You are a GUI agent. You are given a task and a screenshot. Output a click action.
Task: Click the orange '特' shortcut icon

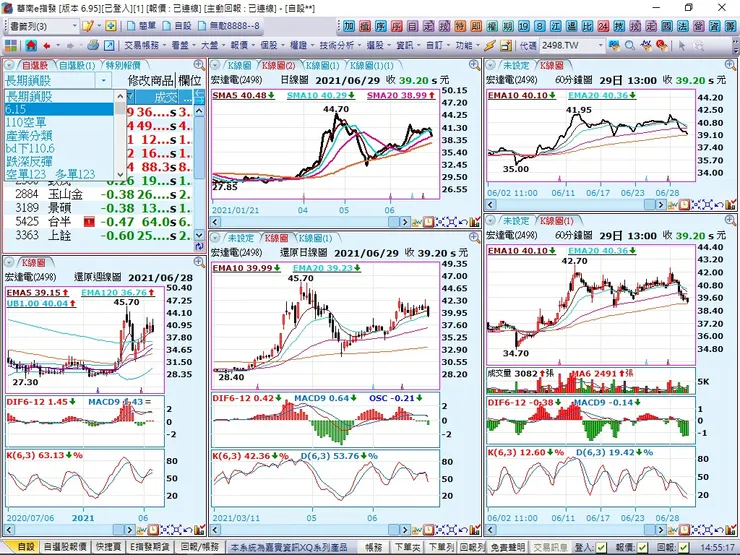pyautogui.click(x=460, y=26)
